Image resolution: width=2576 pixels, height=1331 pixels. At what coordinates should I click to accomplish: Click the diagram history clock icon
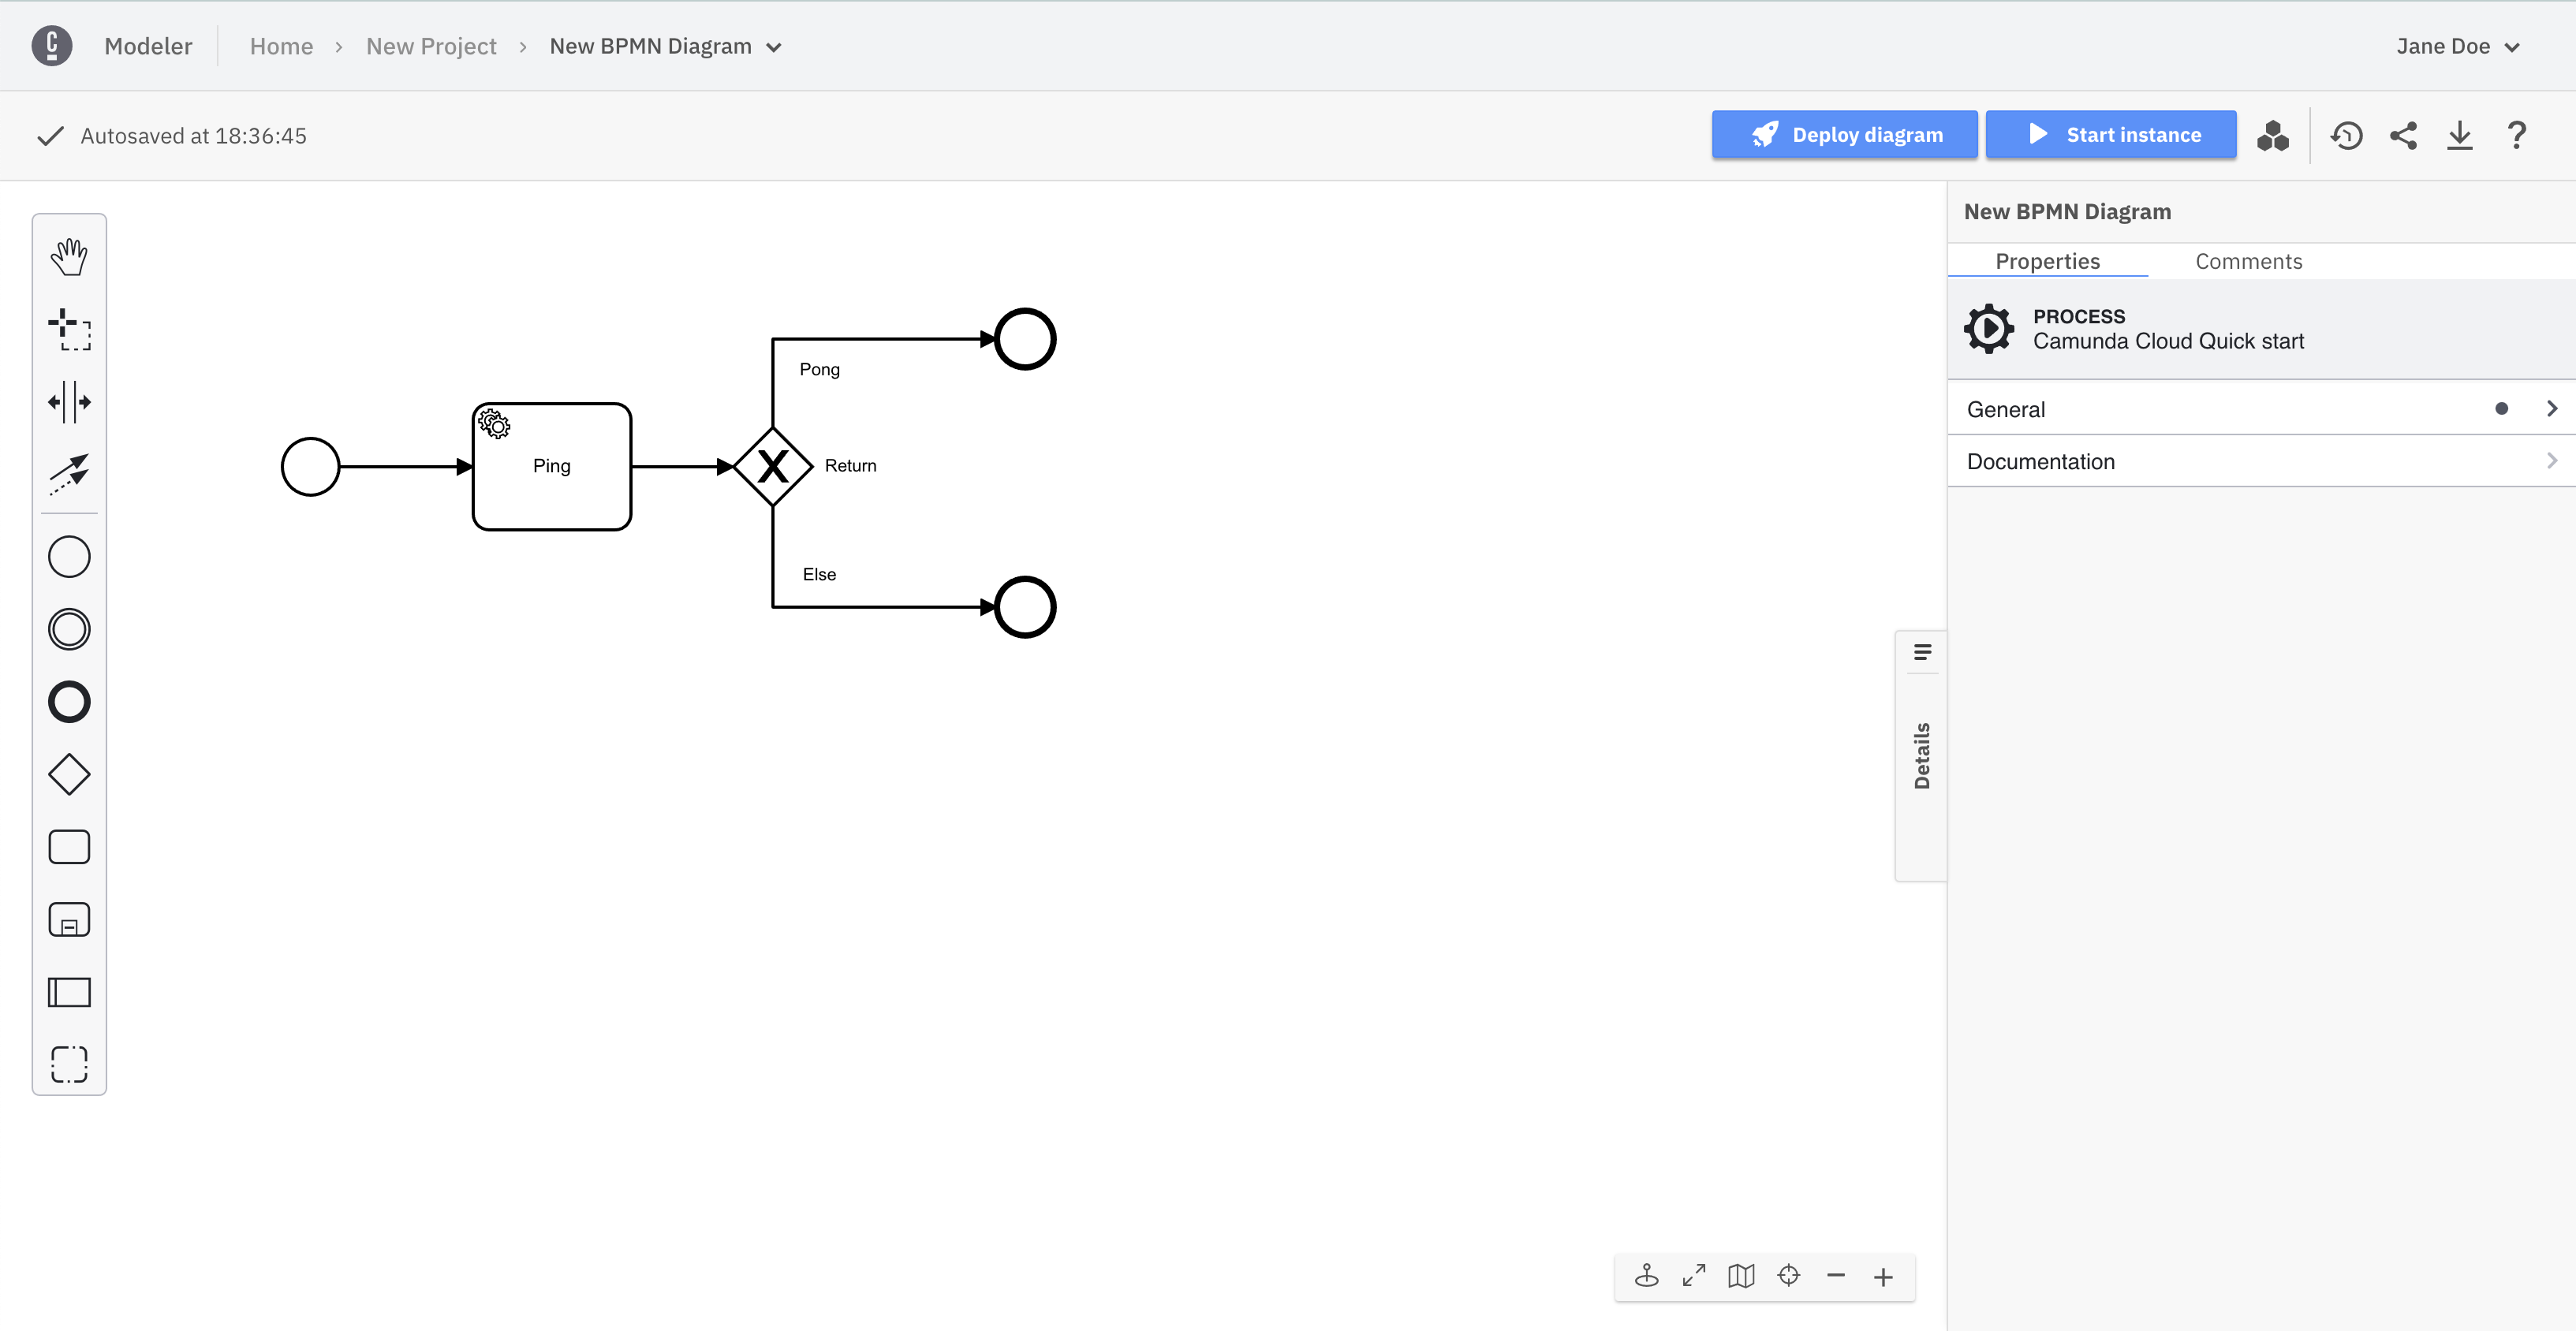[x=2346, y=135]
